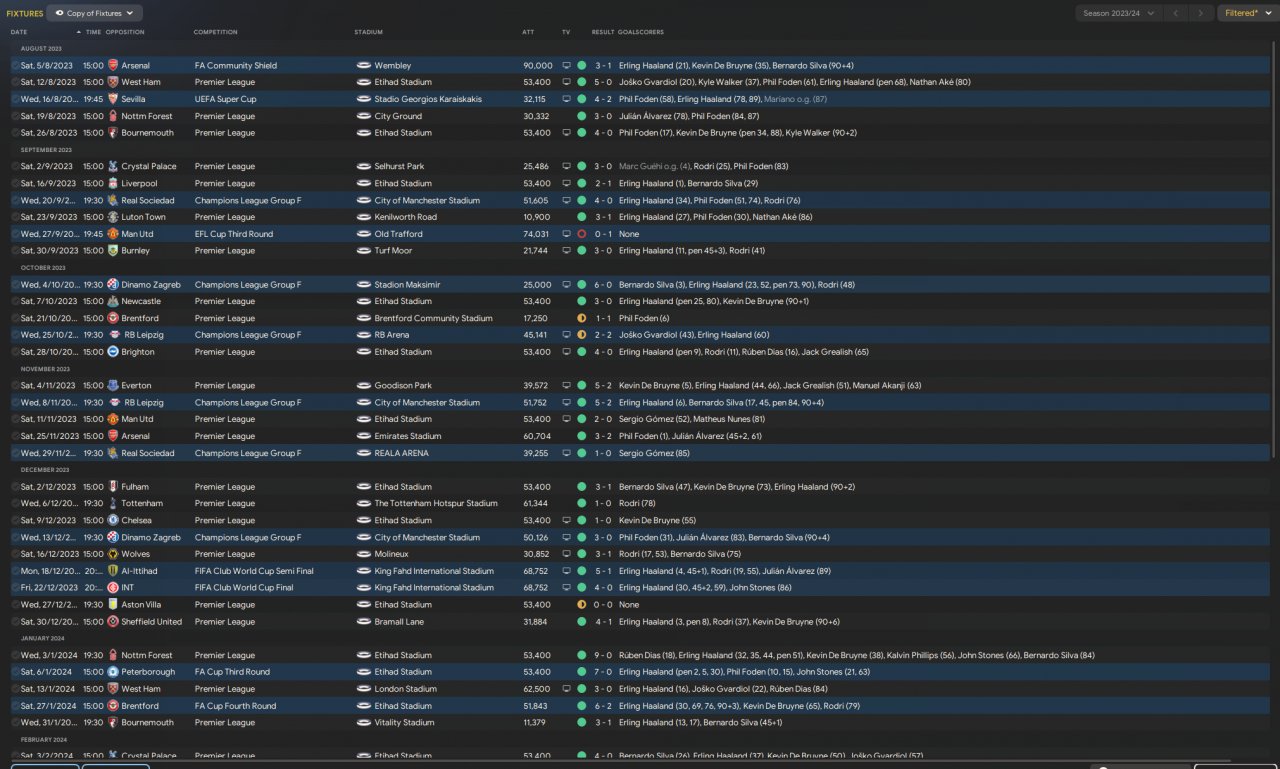Open the Sevilla opposition link
The width and height of the screenshot is (1280, 769).
click(135, 99)
